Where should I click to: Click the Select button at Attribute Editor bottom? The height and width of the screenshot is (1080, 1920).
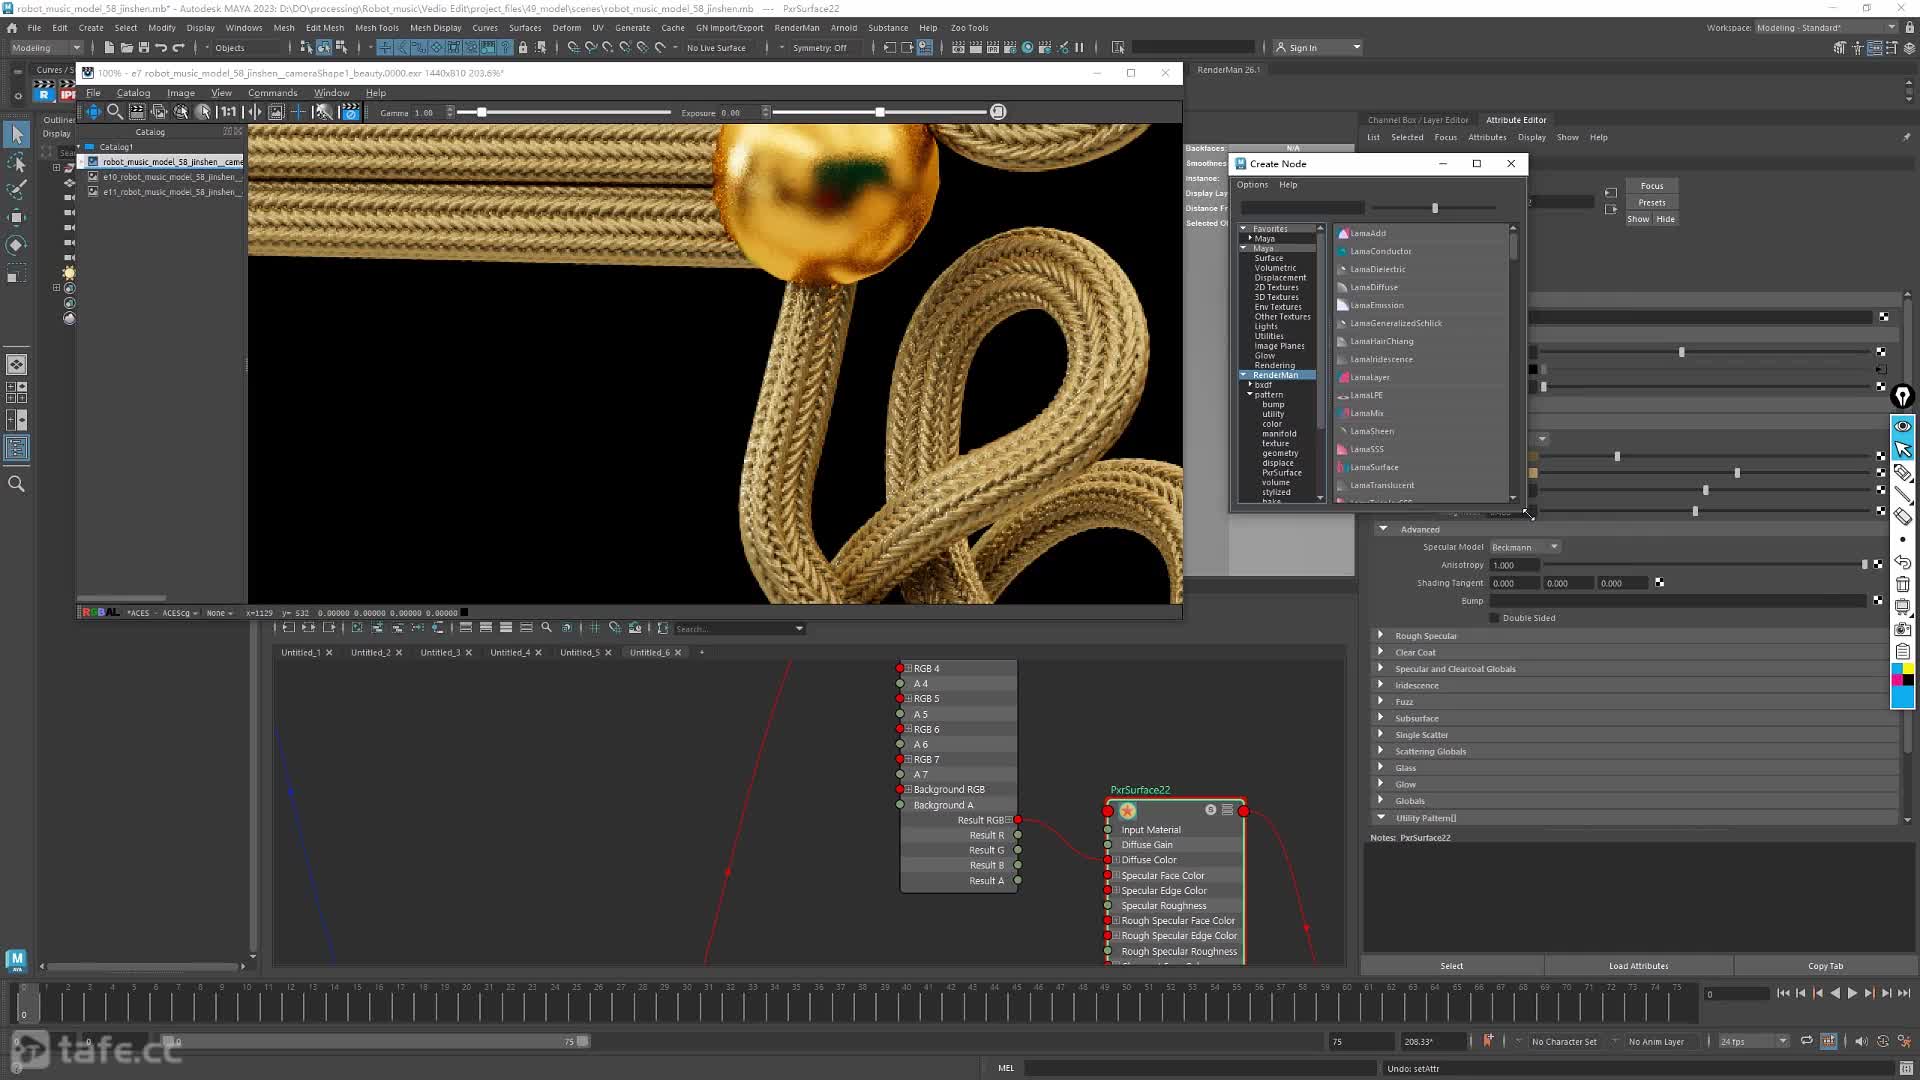1452,966
